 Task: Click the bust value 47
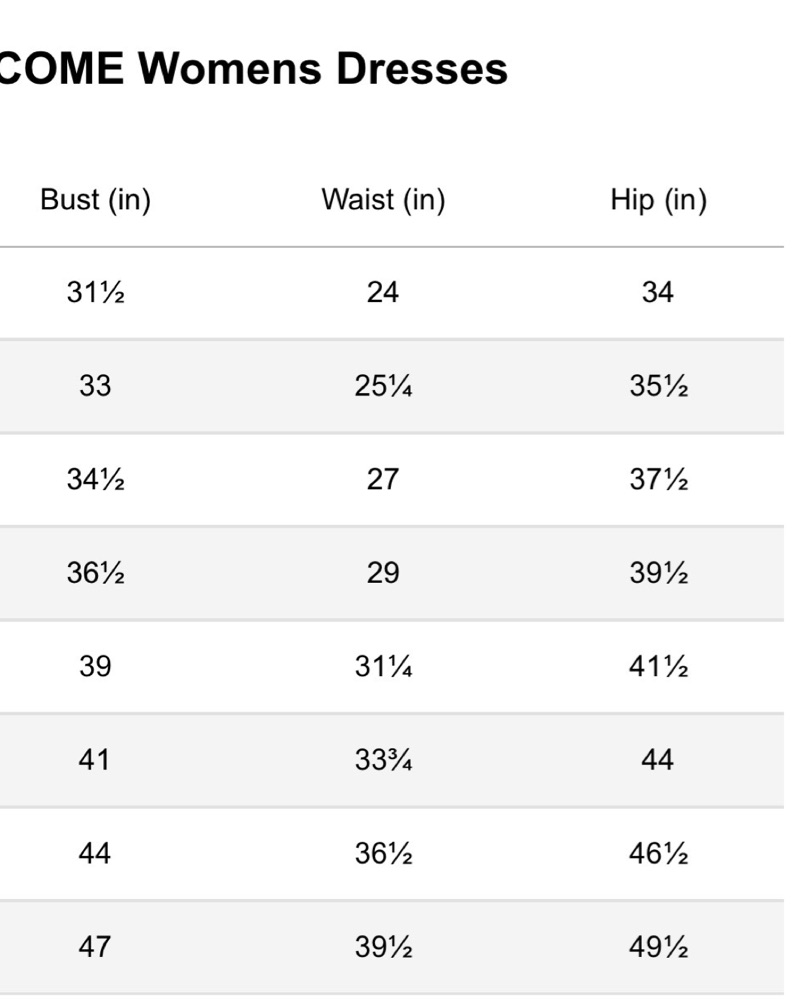[x=94, y=947]
